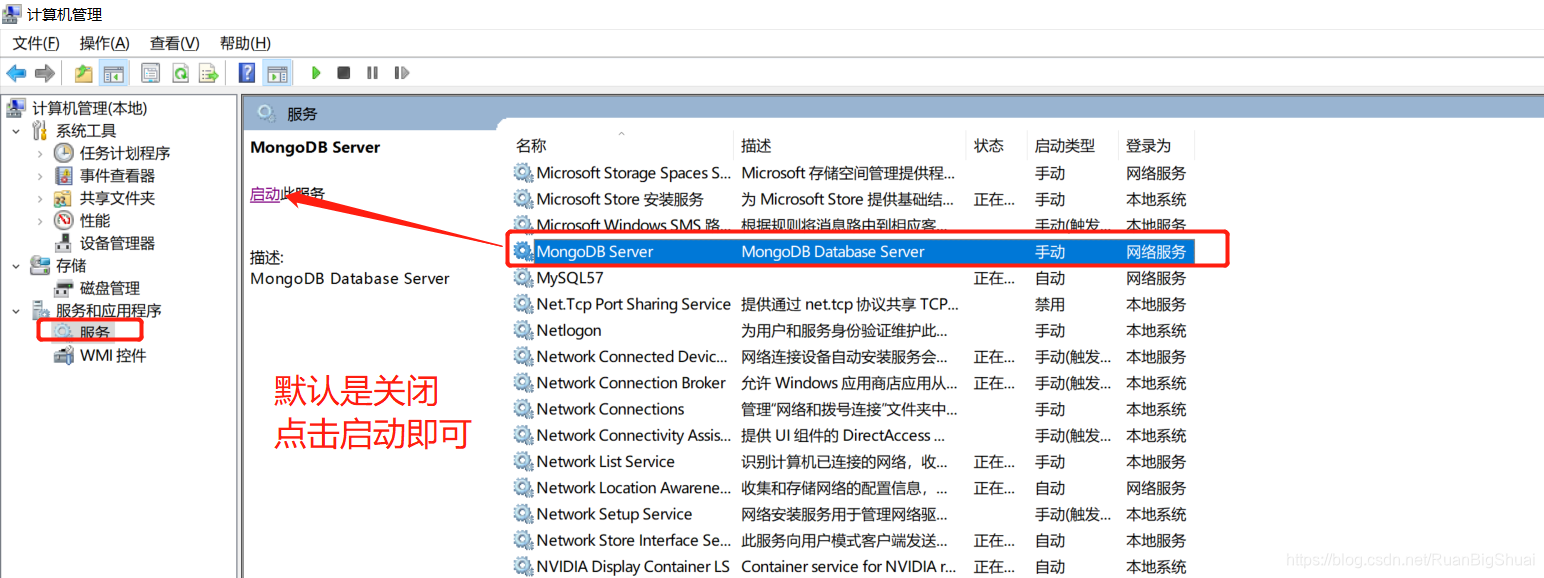
Task: Click the Refresh toolbar icon
Action: point(180,73)
